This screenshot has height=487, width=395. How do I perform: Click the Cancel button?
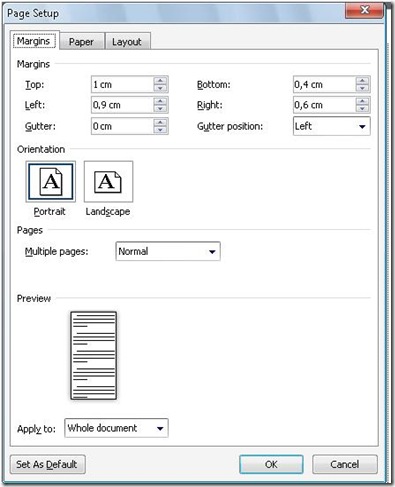point(345,464)
